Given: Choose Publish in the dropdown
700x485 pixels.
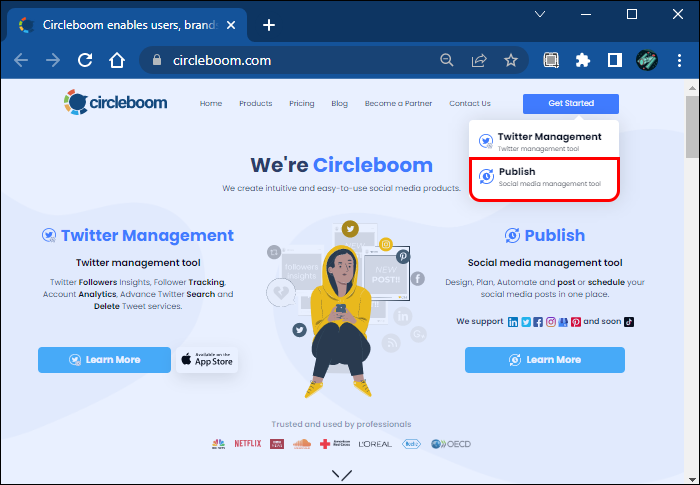Looking at the screenshot, I should (544, 178).
